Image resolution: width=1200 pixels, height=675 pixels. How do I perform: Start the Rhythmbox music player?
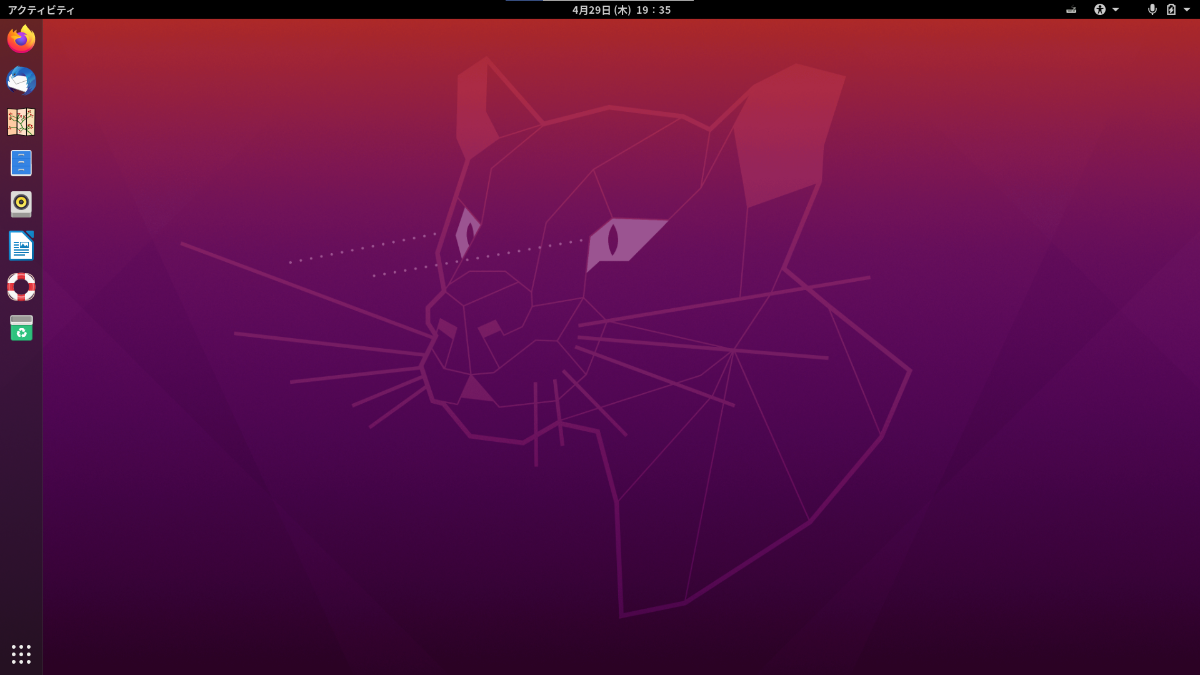20,204
